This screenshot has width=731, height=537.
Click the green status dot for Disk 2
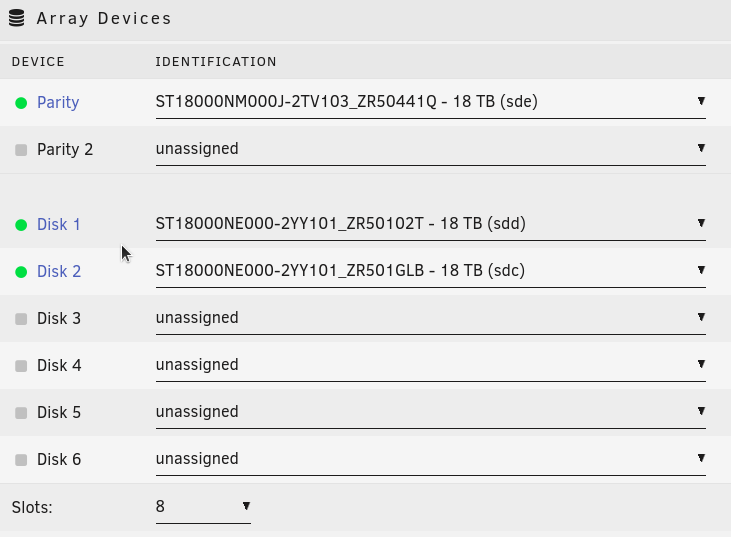21,272
